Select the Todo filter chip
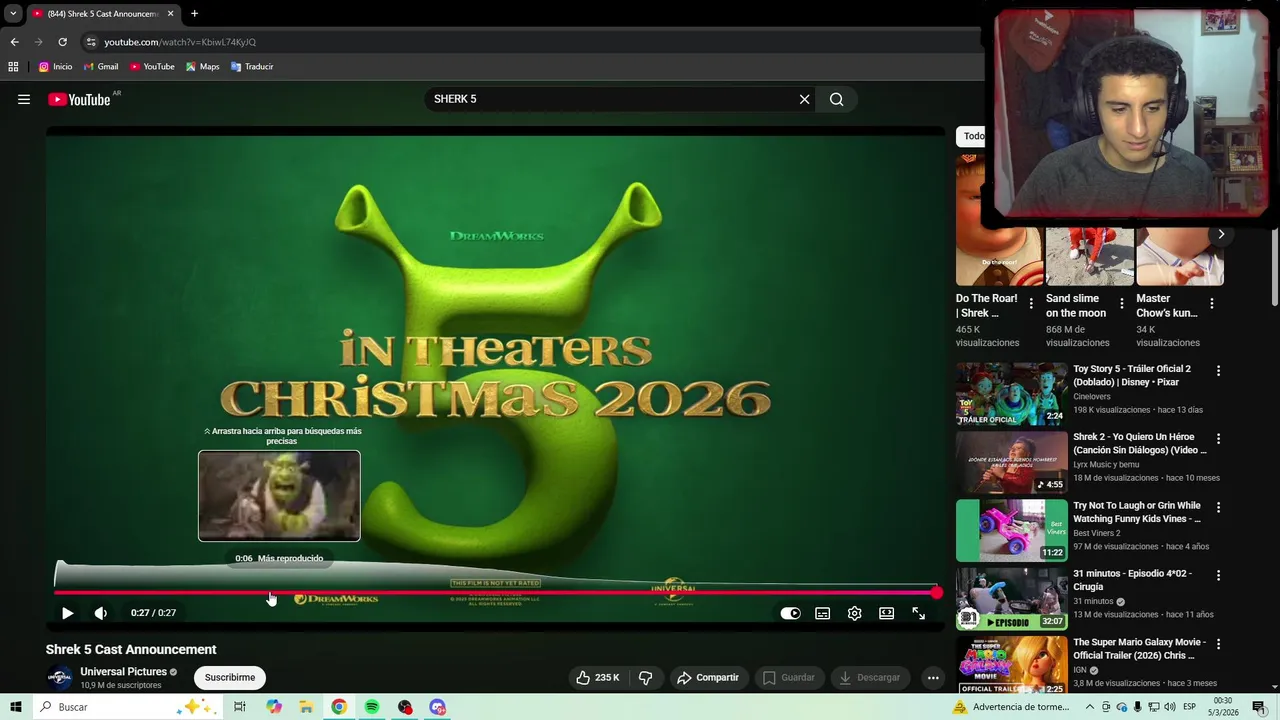1280x720 pixels. 972,136
